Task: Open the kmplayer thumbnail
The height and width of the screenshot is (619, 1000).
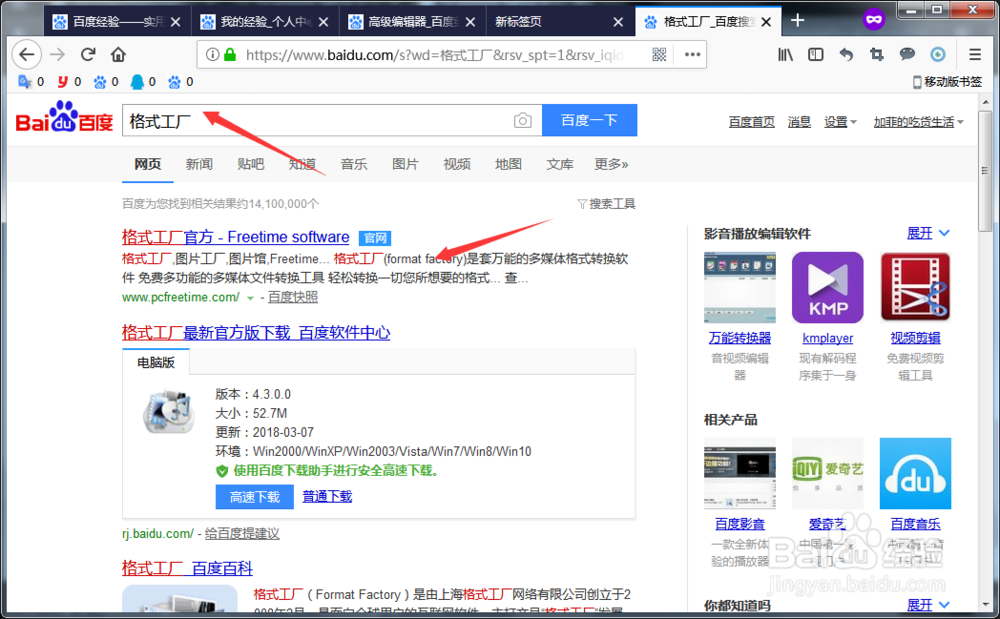Action: [x=827, y=288]
